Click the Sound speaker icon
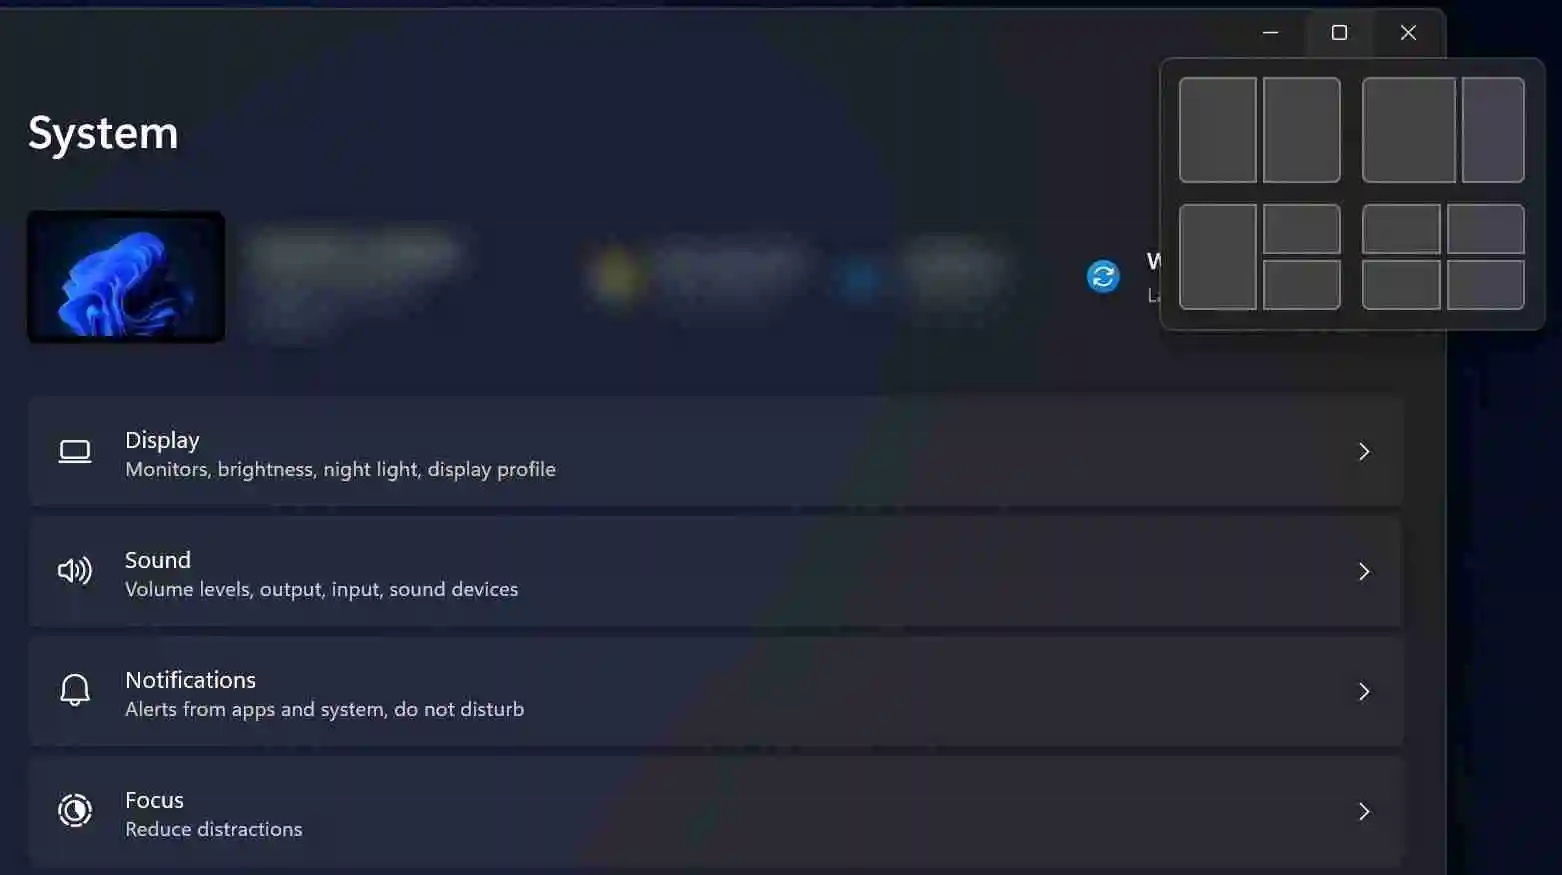1562x875 pixels. pos(75,571)
